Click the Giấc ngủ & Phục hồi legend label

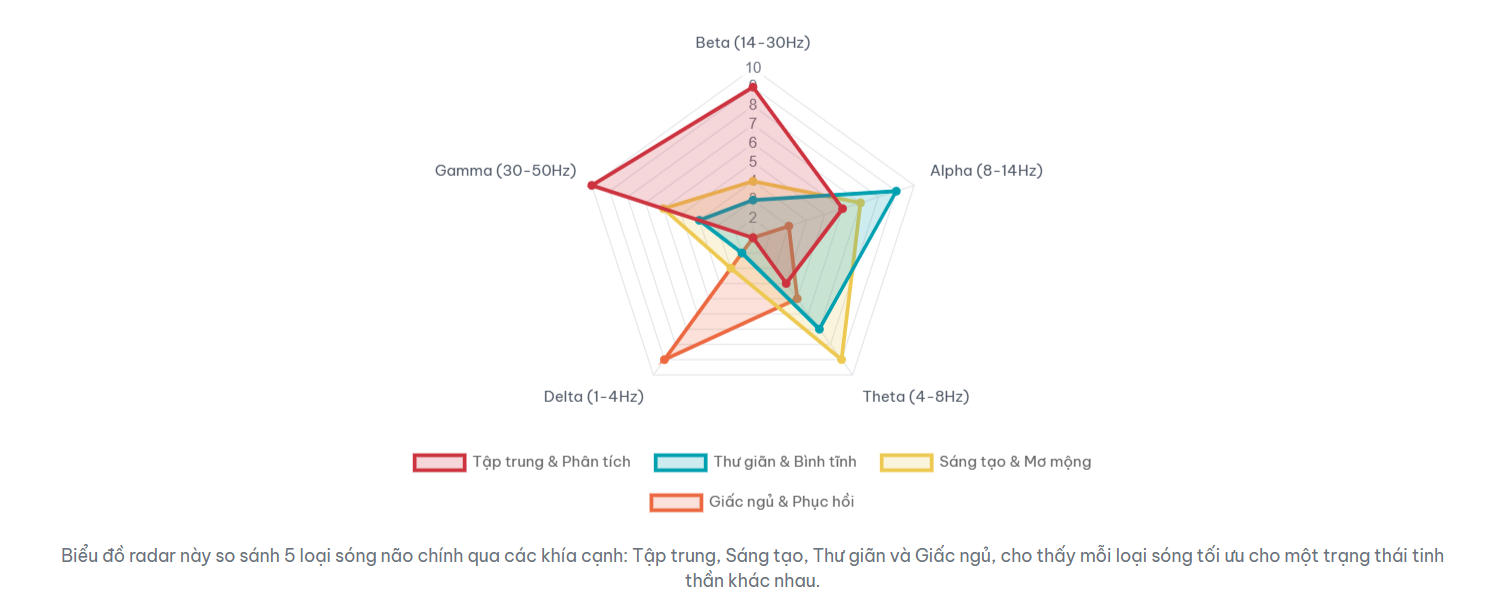tap(781, 502)
